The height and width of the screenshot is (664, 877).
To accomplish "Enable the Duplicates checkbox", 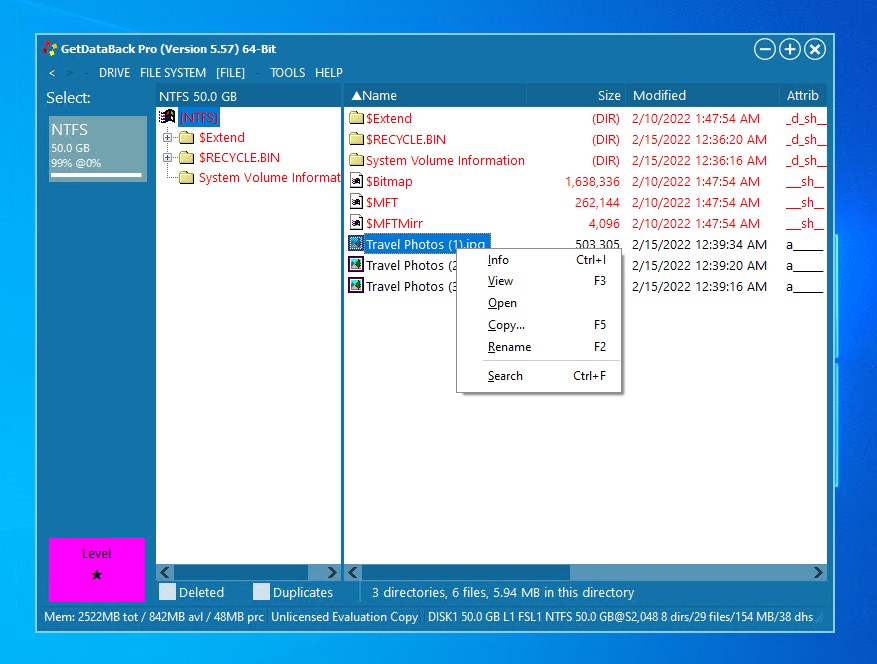I will 261,592.
